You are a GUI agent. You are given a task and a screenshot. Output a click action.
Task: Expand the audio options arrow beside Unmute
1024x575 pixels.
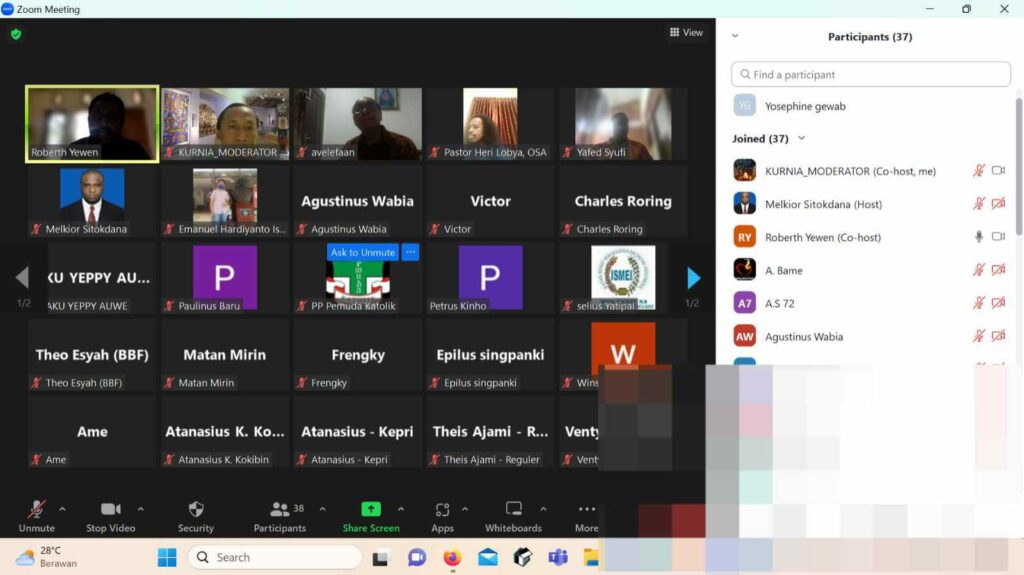pos(62,509)
